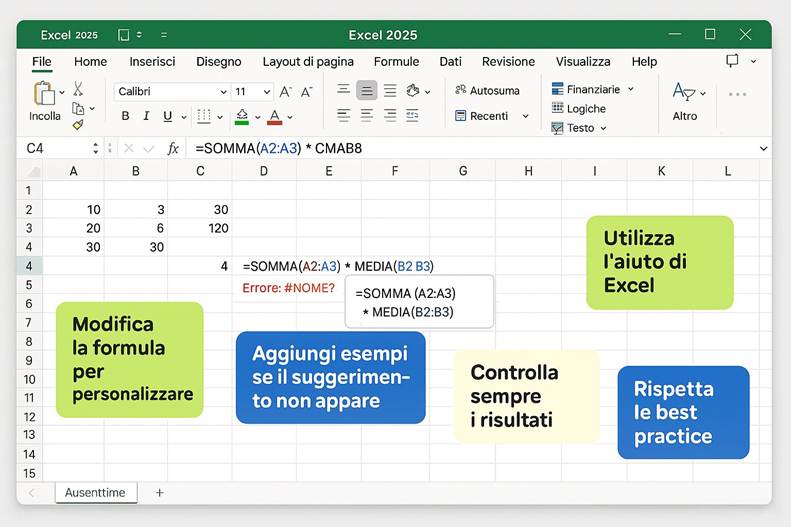The height and width of the screenshot is (527, 791).
Task: Click the Logiche functions button
Action: 579,108
